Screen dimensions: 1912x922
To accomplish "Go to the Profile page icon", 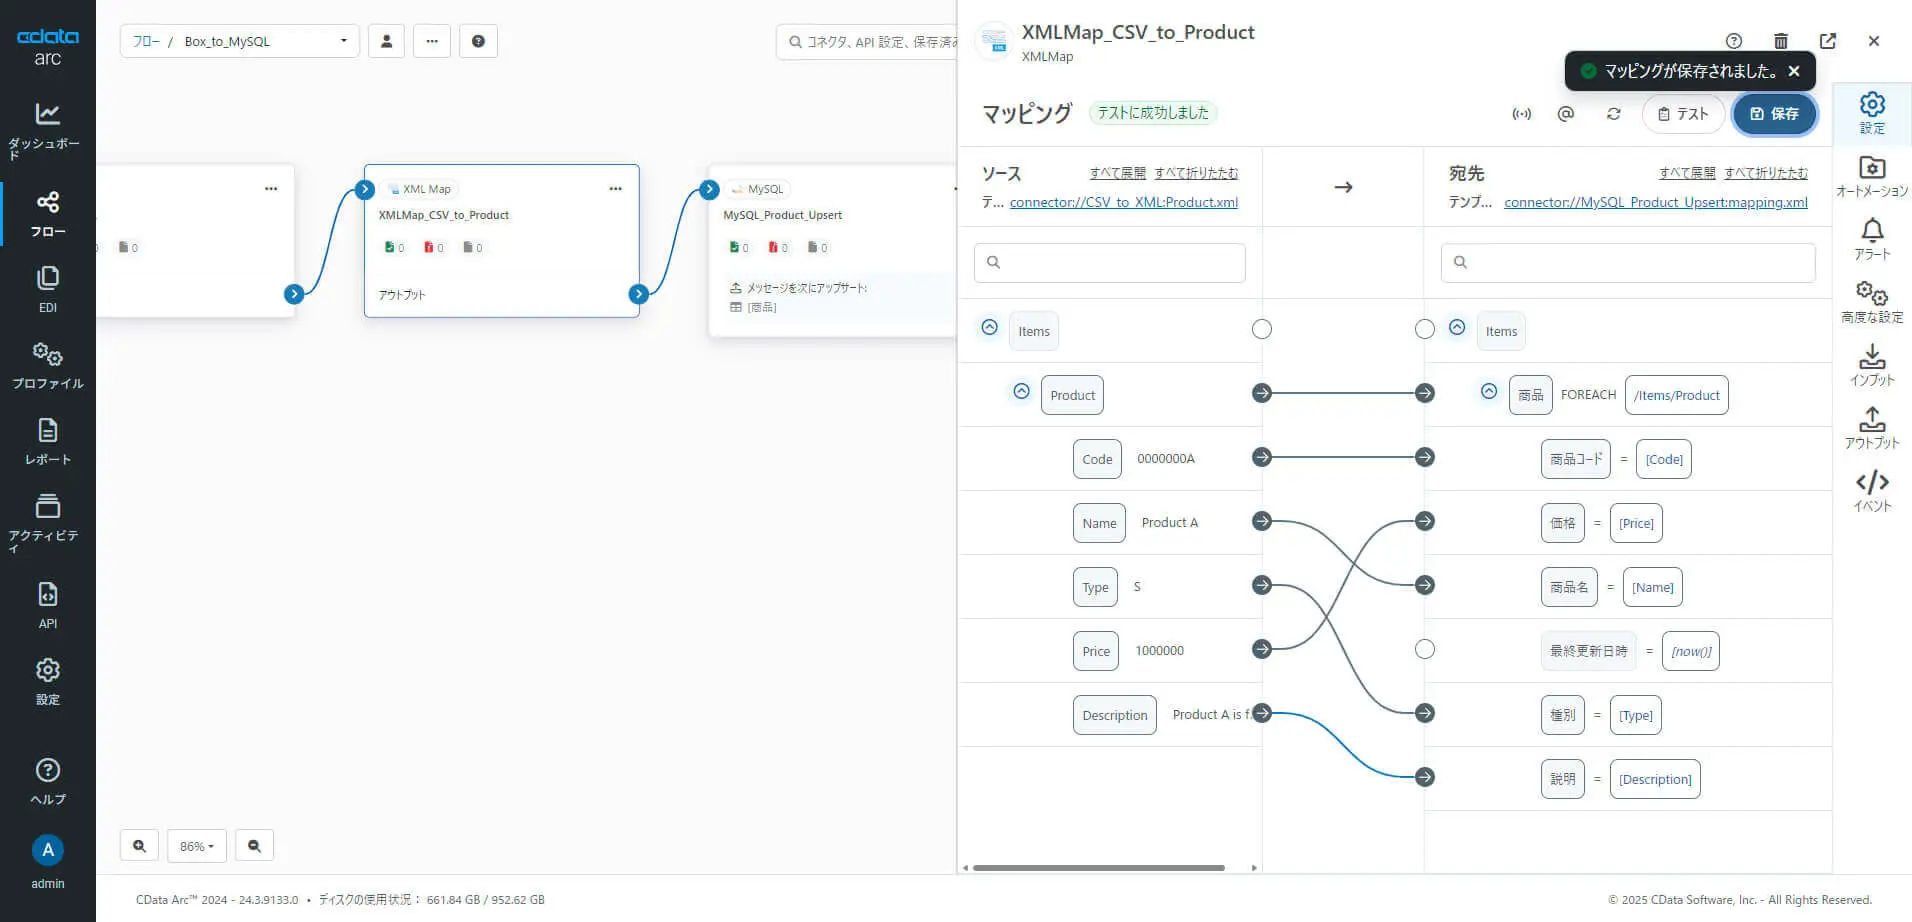I will (47, 365).
